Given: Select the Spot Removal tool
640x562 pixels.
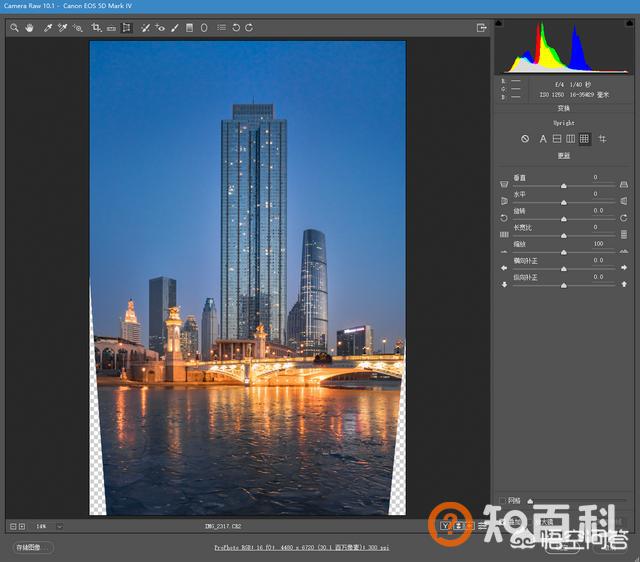Looking at the screenshot, I should coord(145,28).
